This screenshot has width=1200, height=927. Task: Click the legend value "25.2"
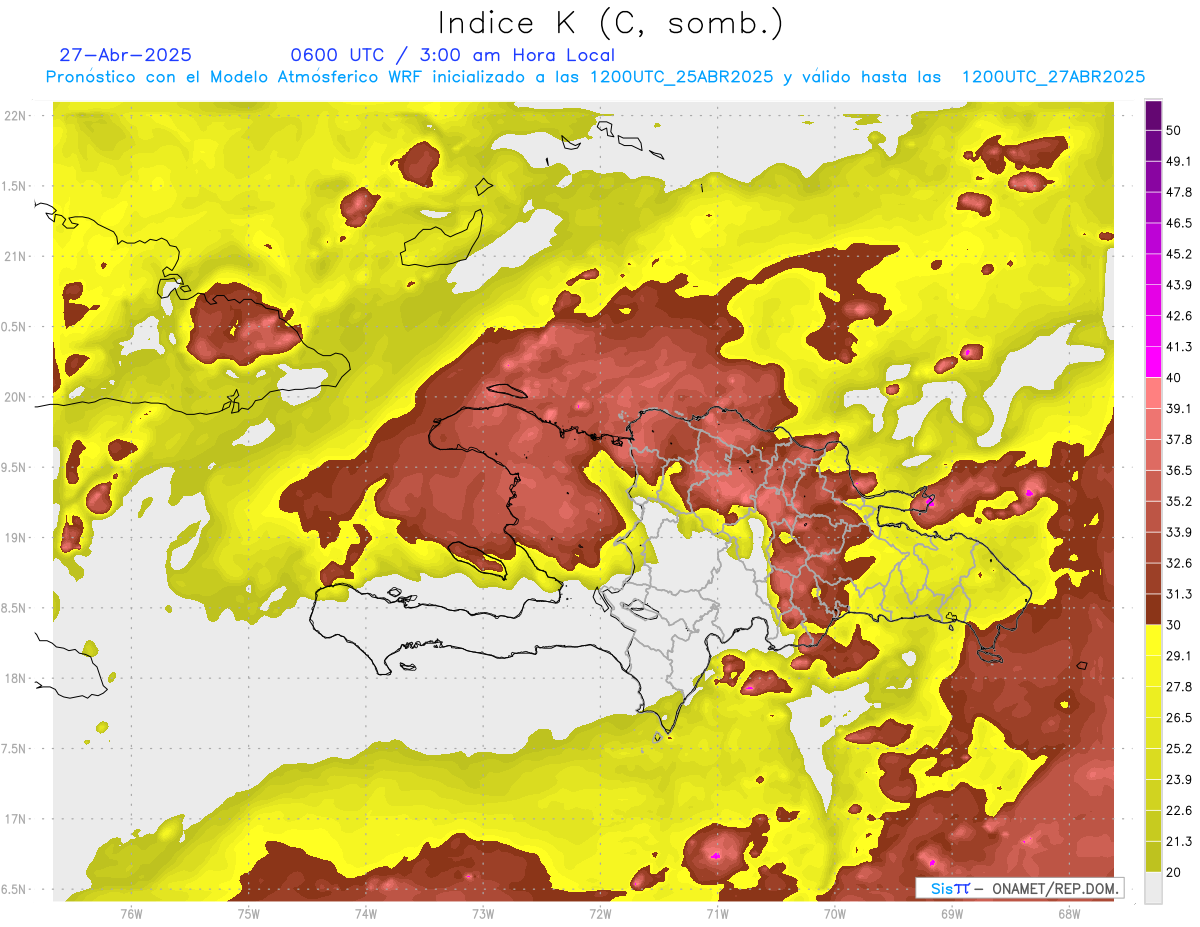(1179, 749)
